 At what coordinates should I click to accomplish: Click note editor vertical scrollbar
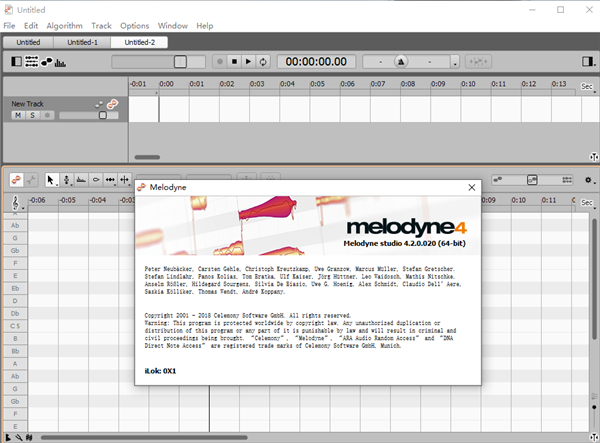click(594, 279)
